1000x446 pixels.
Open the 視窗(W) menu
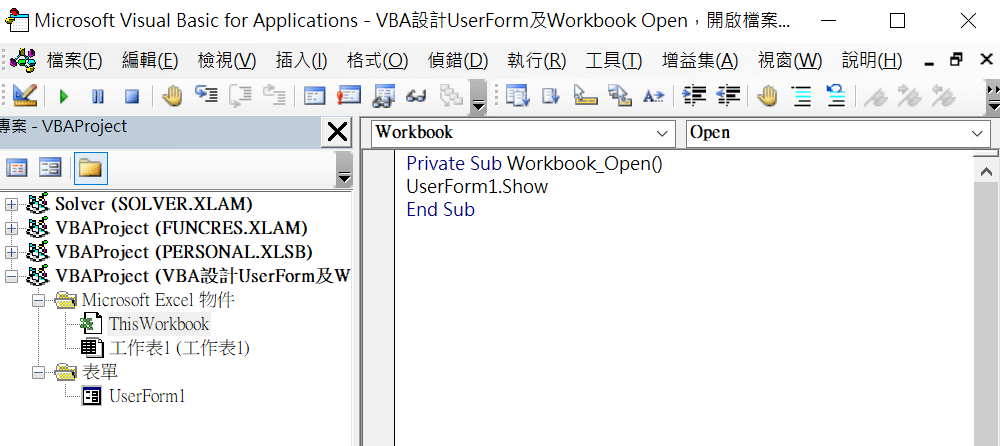point(790,61)
